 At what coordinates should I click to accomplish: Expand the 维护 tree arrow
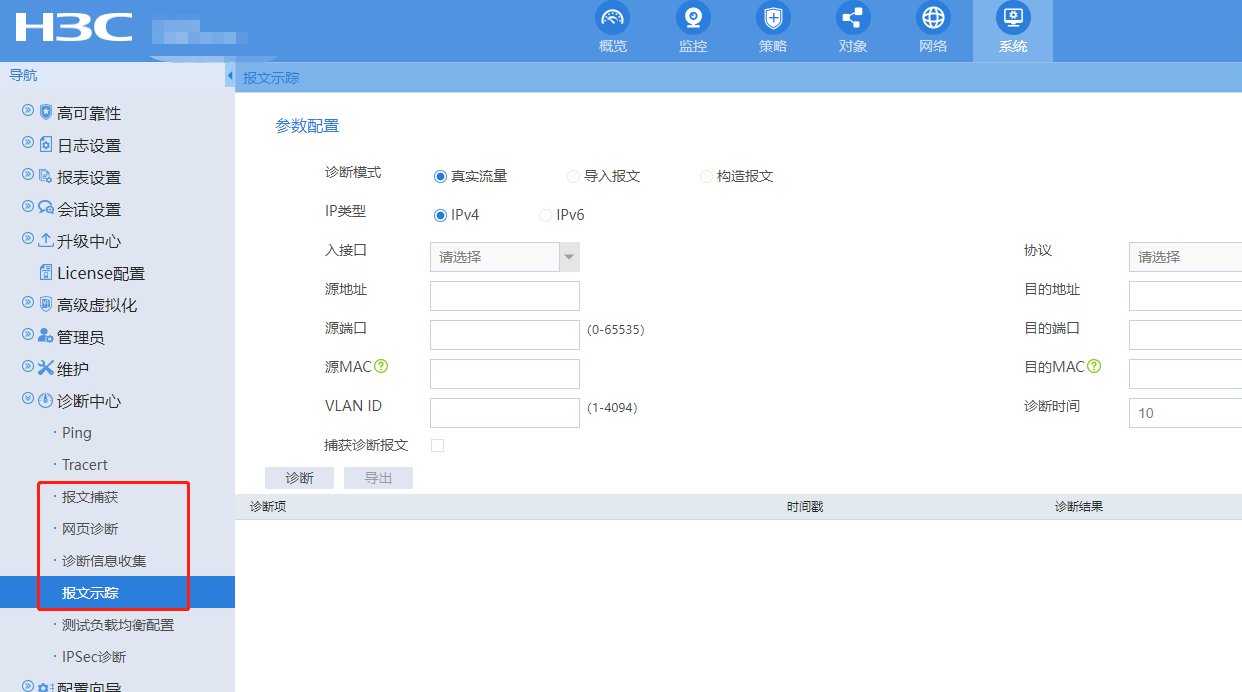pos(28,367)
